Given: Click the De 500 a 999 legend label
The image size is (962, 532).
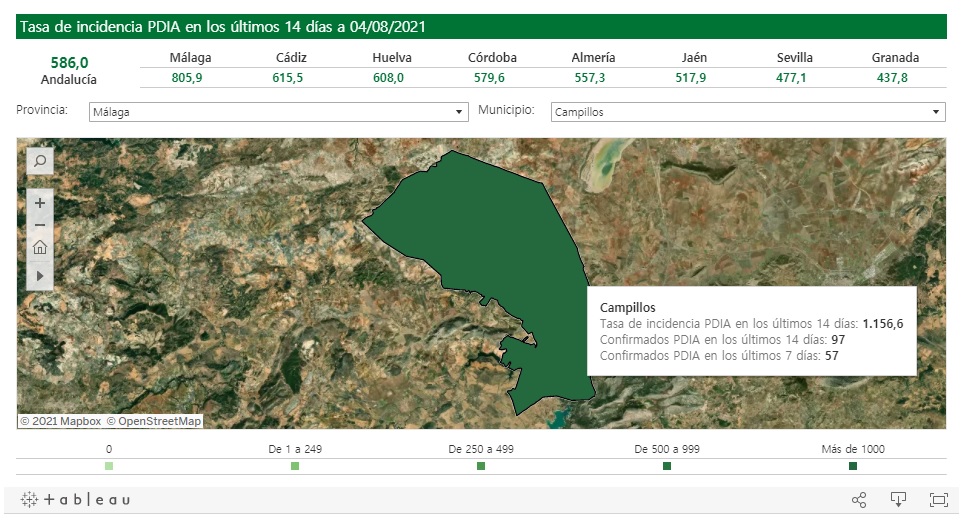Looking at the screenshot, I should click(667, 449).
